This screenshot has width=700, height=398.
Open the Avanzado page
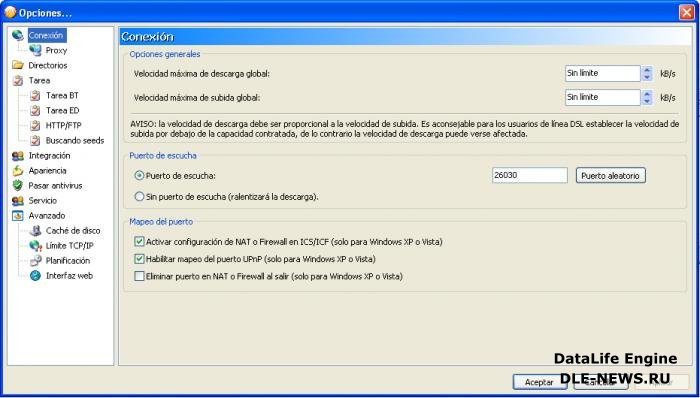(47, 216)
